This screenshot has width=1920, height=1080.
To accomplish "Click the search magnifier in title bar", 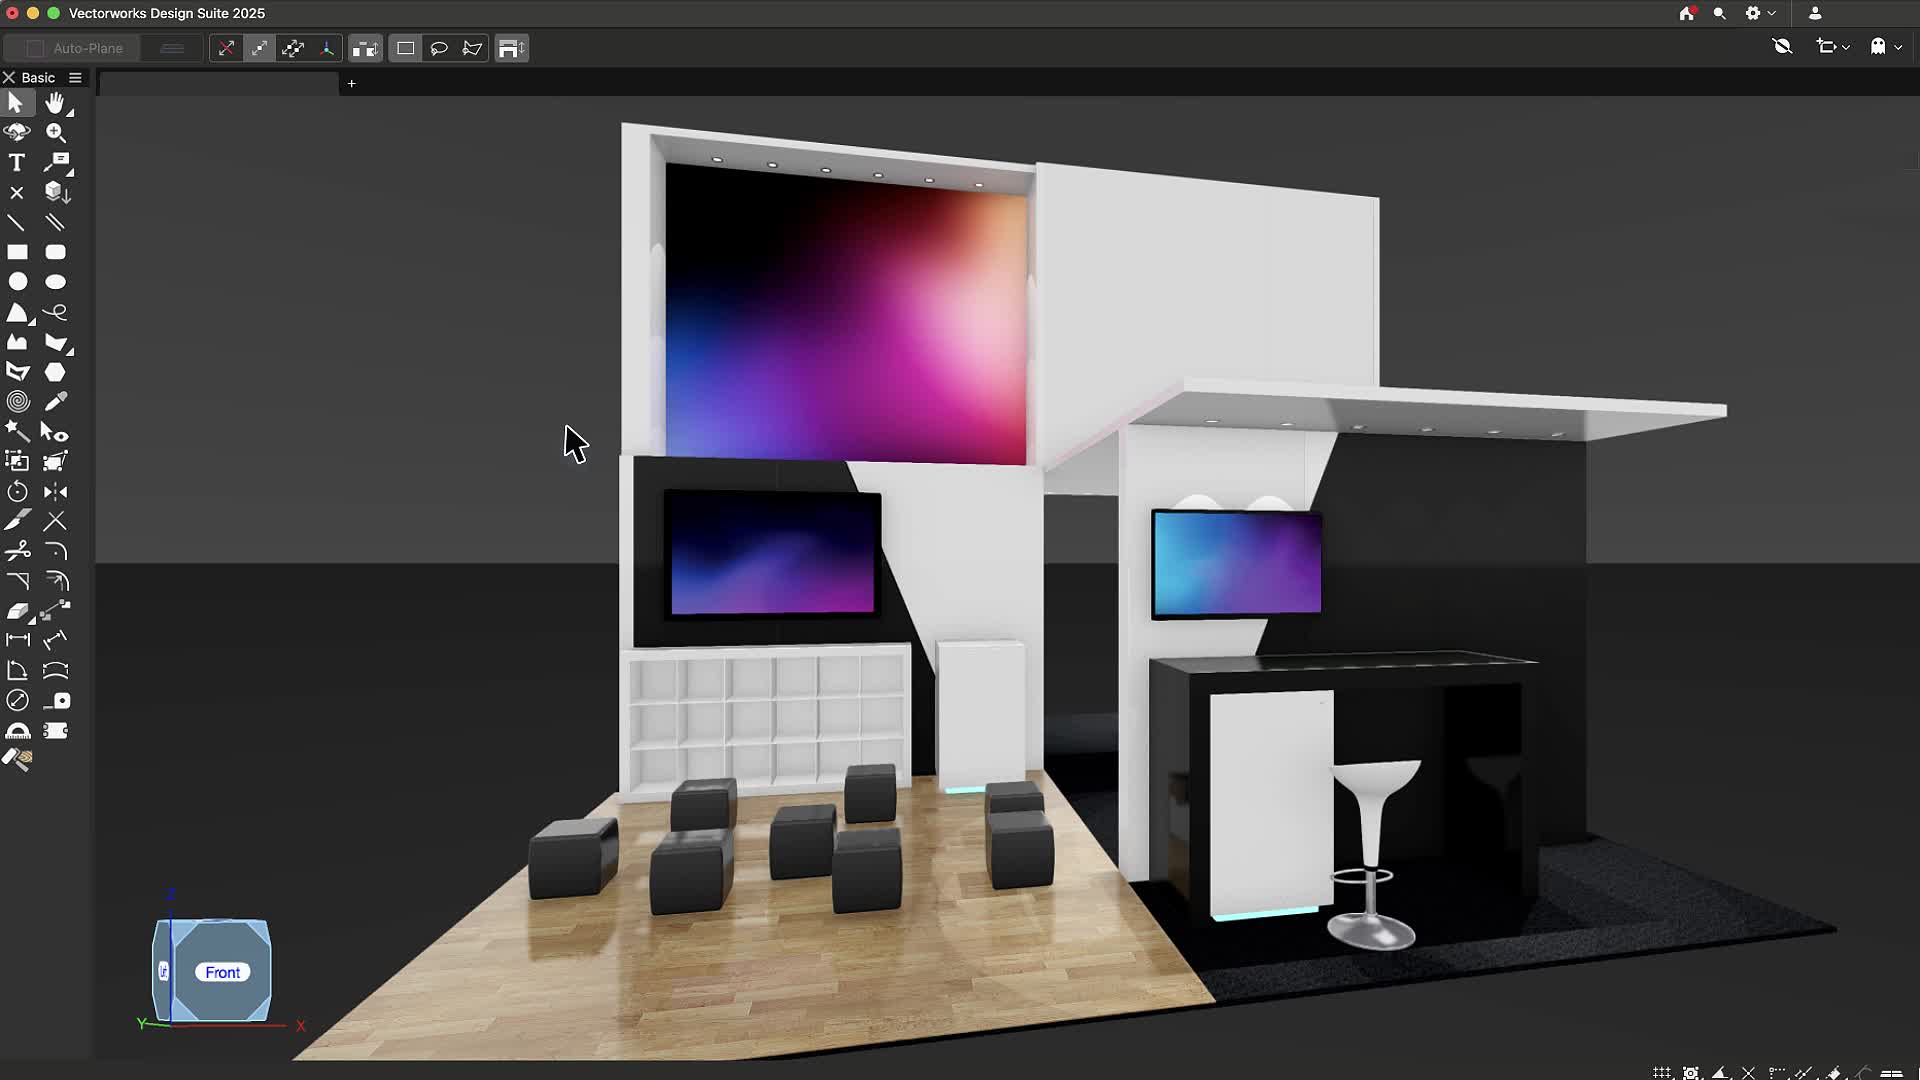I will click(1719, 14).
